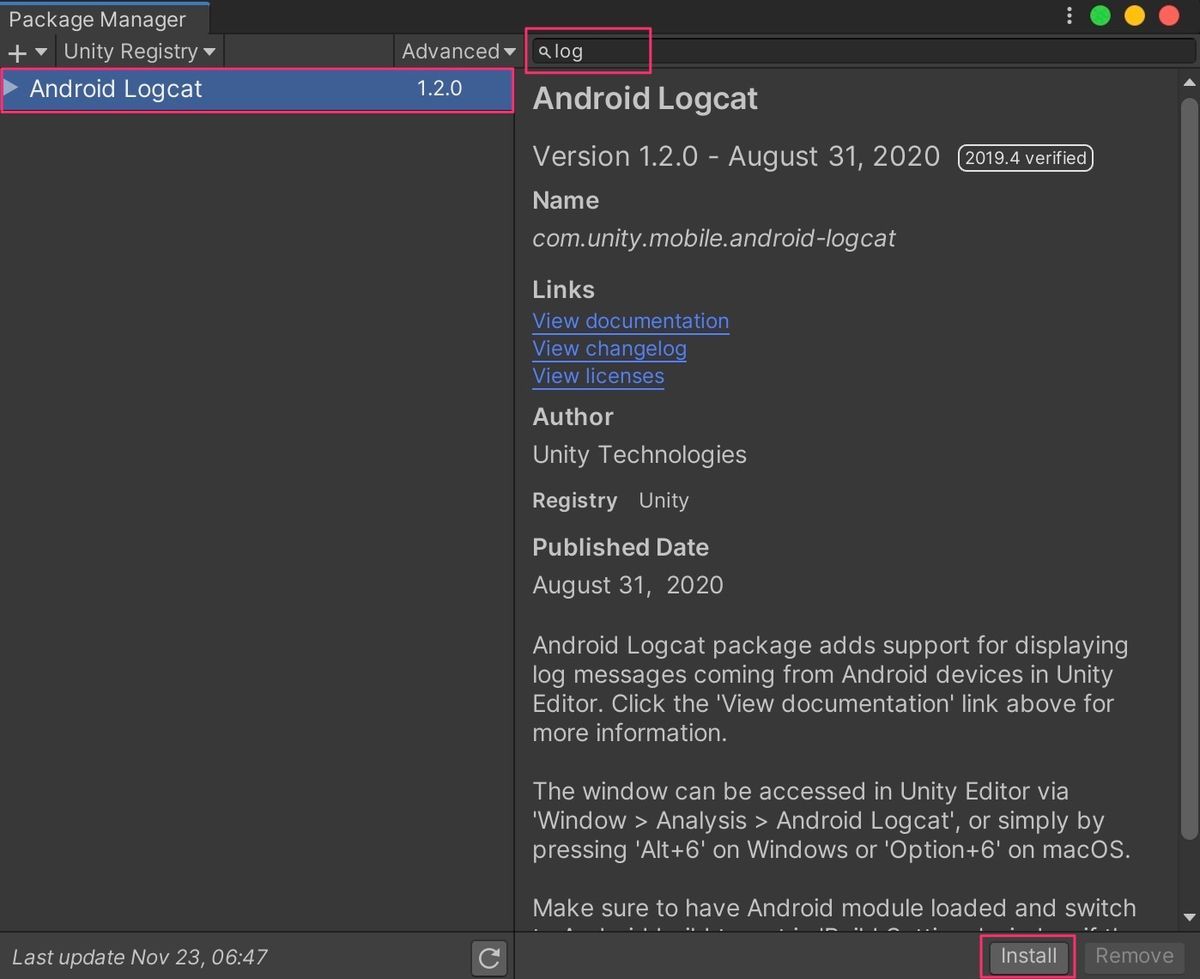The width and height of the screenshot is (1200, 979).
Task: Open the View documentation link
Action: pos(630,321)
